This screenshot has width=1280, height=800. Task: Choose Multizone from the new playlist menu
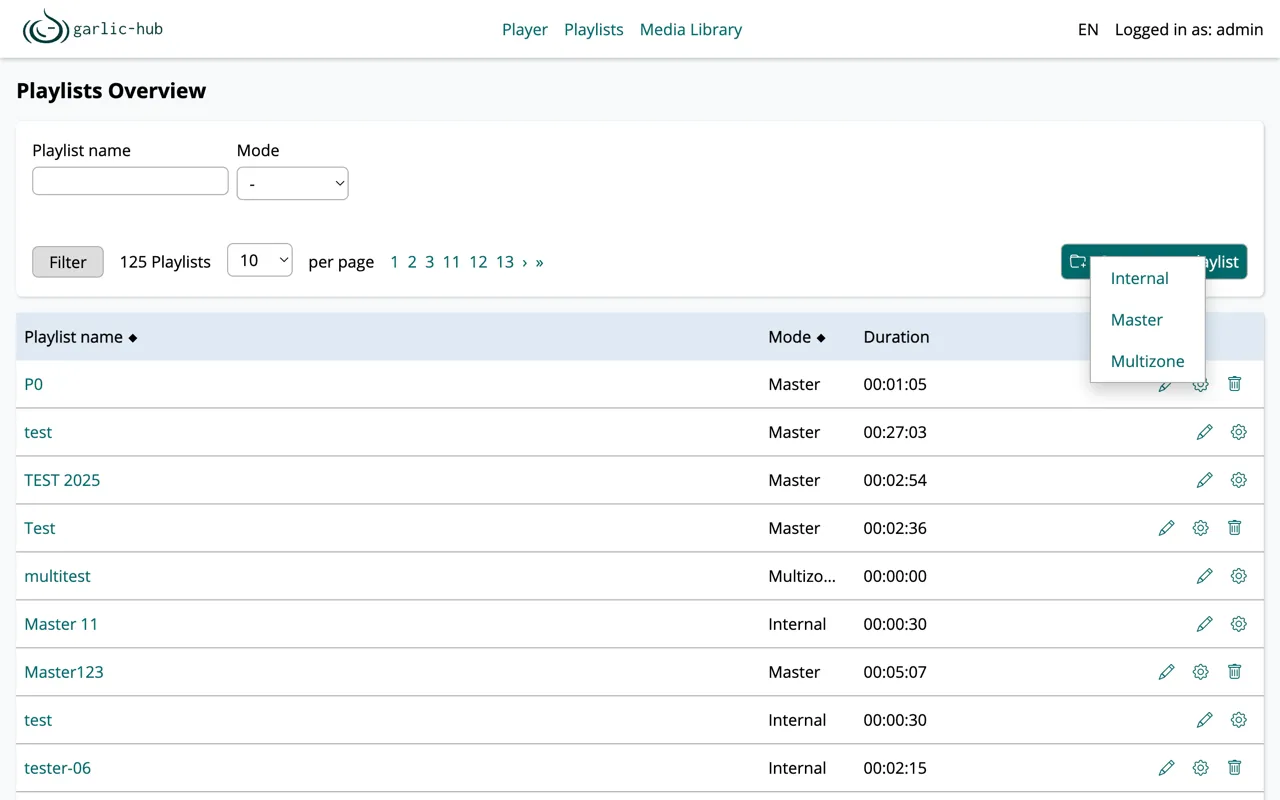[1147, 361]
